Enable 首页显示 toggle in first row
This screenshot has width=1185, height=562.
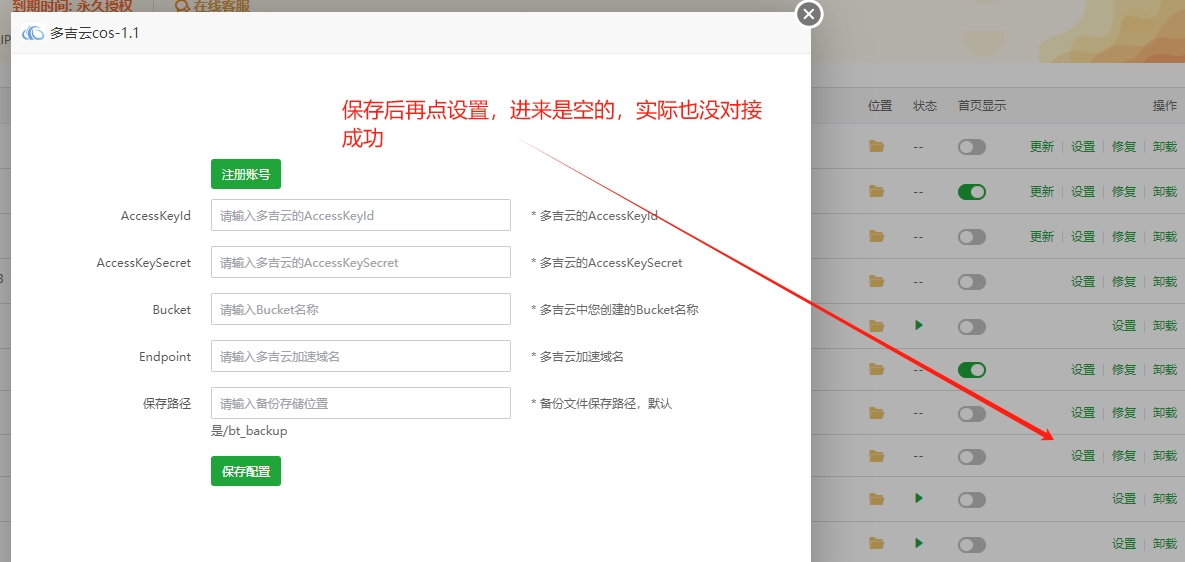coord(972,147)
